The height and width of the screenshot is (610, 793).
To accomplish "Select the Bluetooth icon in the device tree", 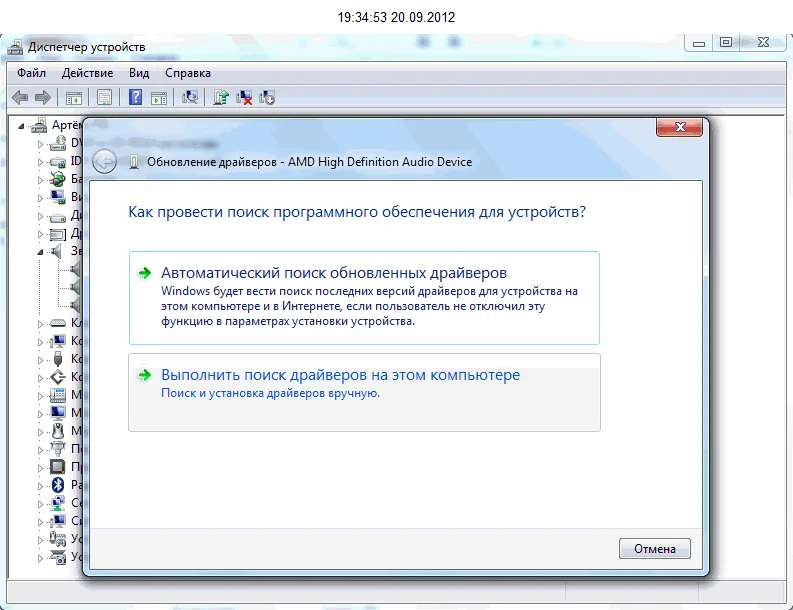I will (58, 485).
